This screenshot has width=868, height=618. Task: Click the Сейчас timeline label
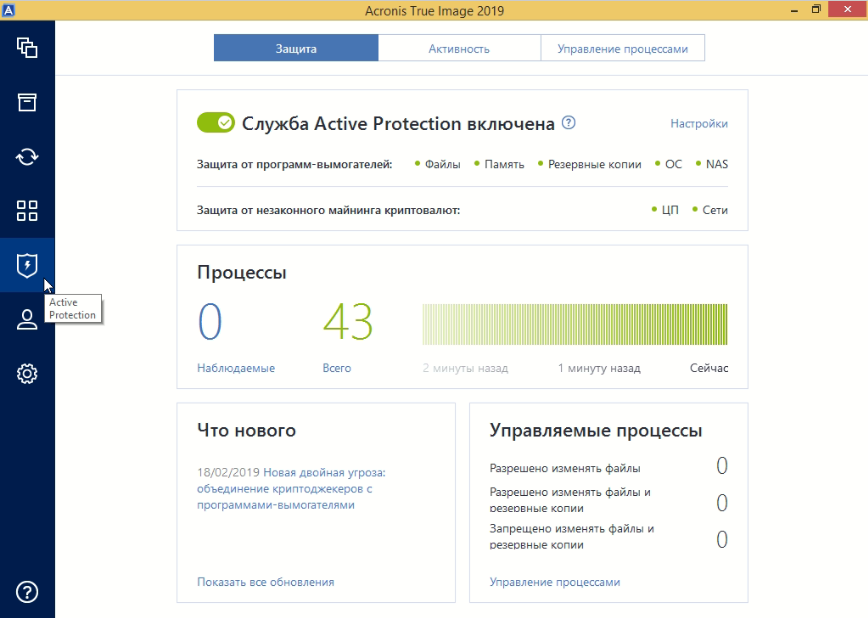pos(709,368)
